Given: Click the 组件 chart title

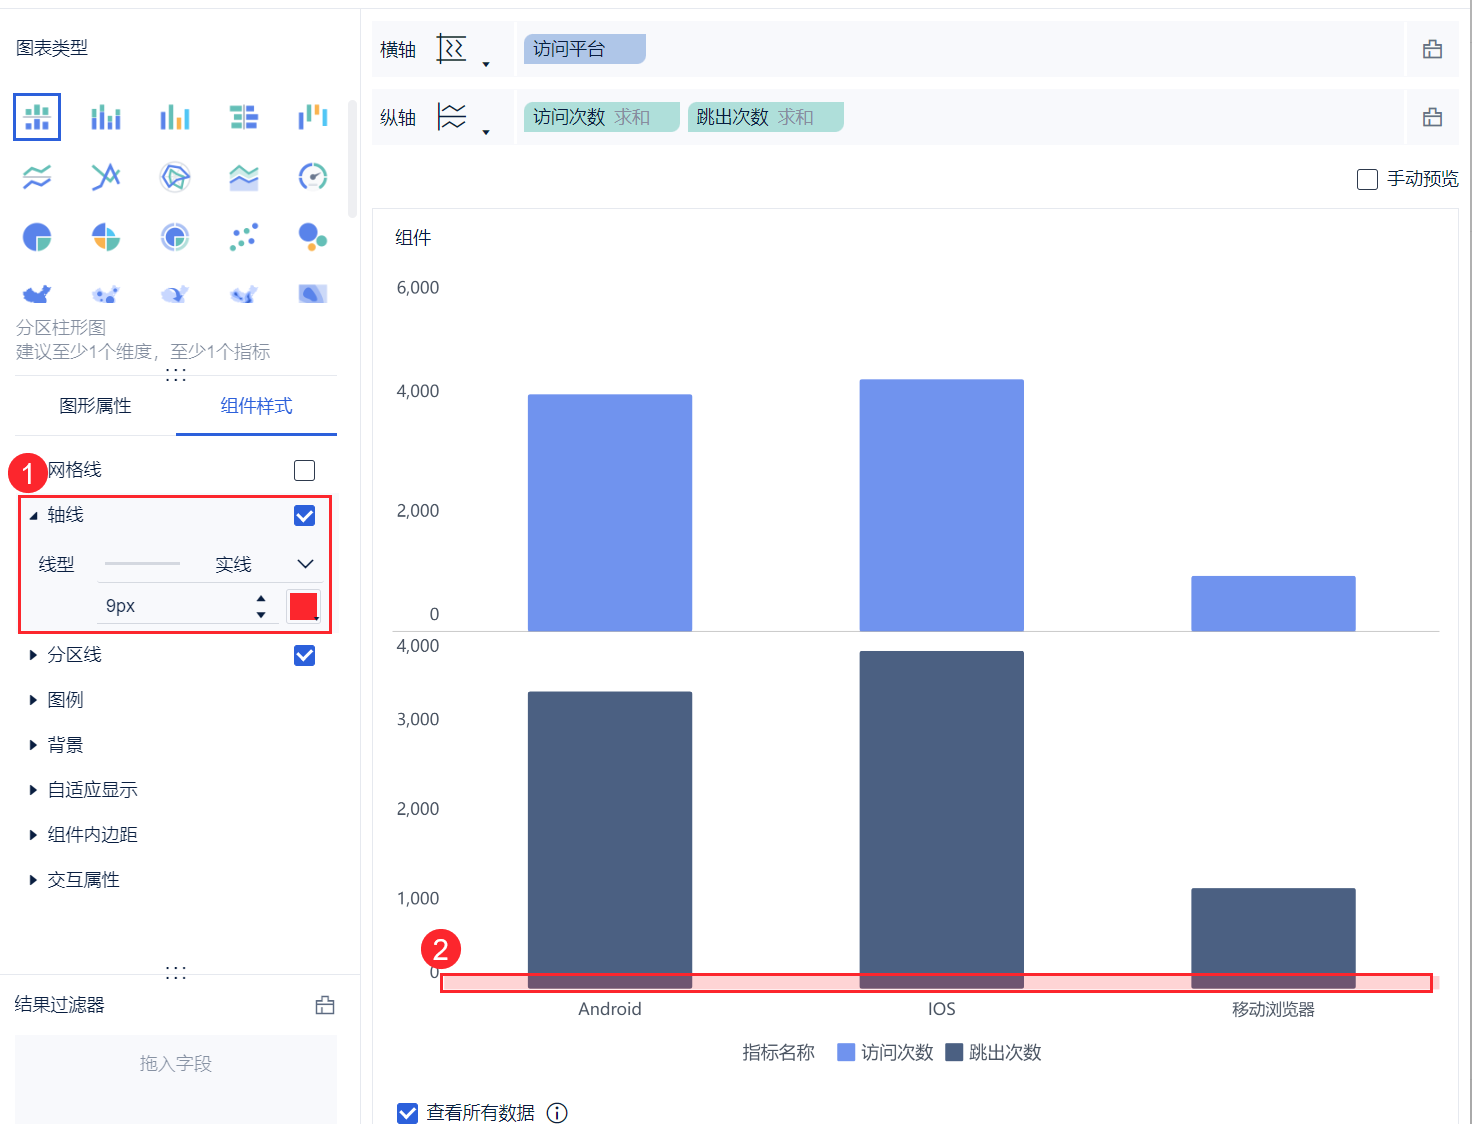Looking at the screenshot, I should (x=413, y=237).
